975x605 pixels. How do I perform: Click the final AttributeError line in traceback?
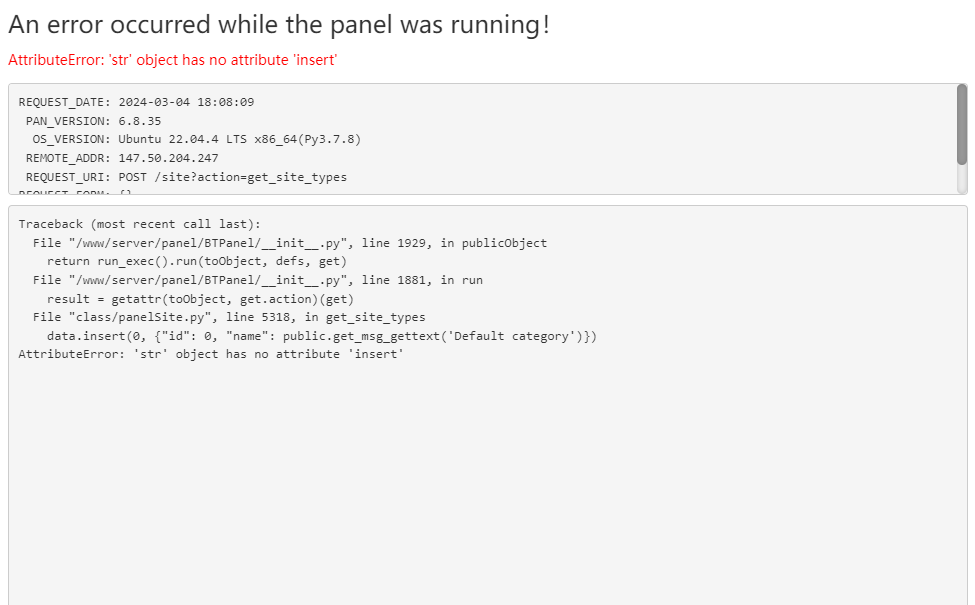pos(210,354)
